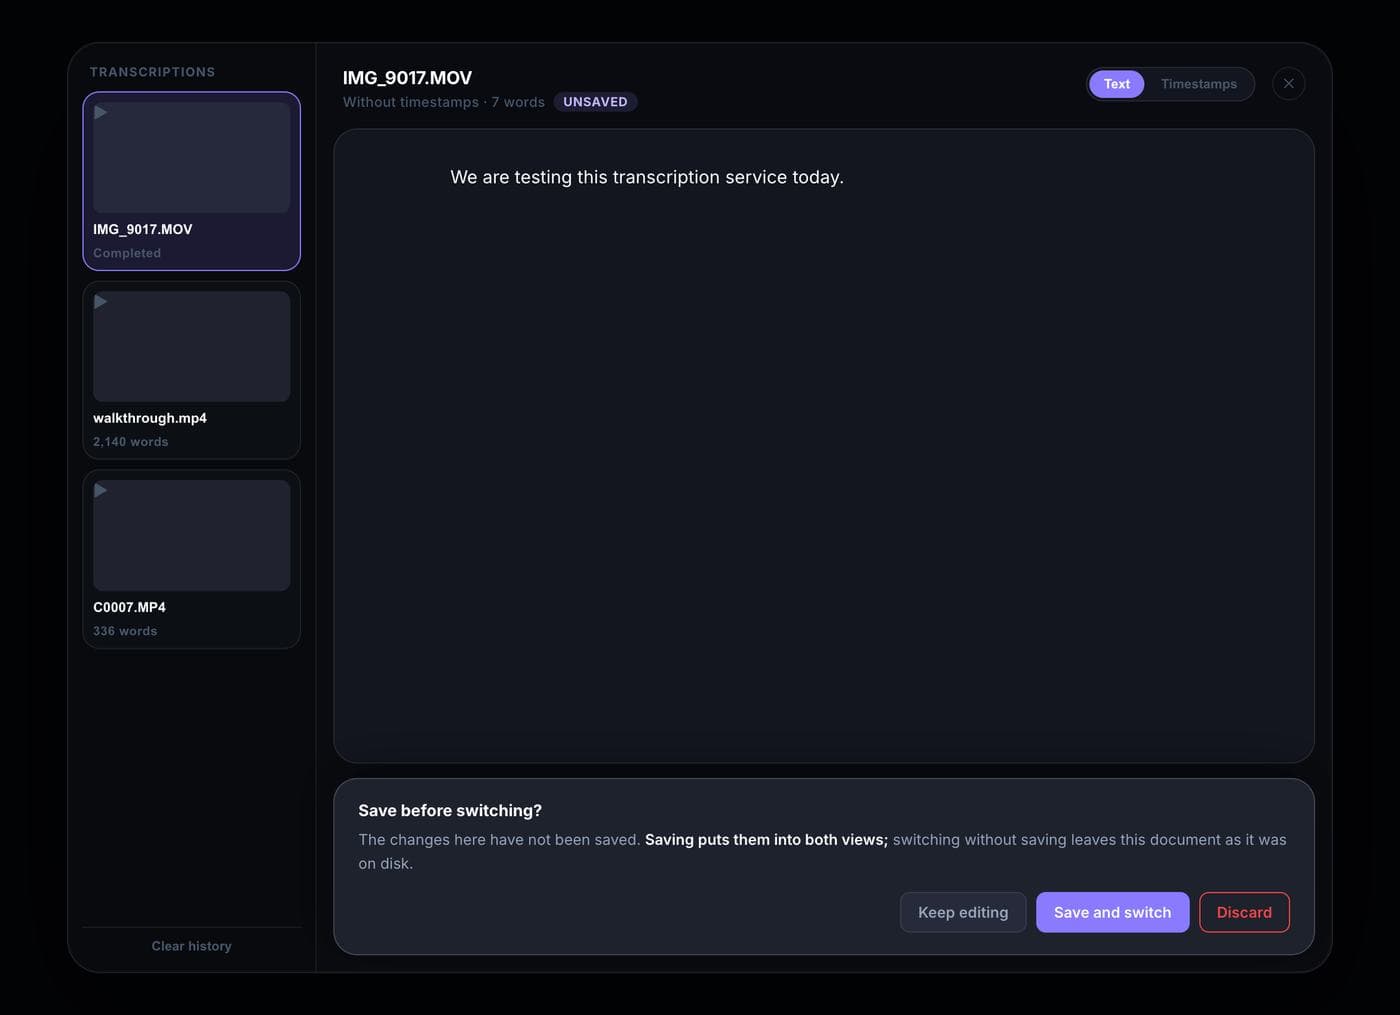Open the walkthrough.mp4 video thumbnail
1400x1015 pixels.
point(191,346)
